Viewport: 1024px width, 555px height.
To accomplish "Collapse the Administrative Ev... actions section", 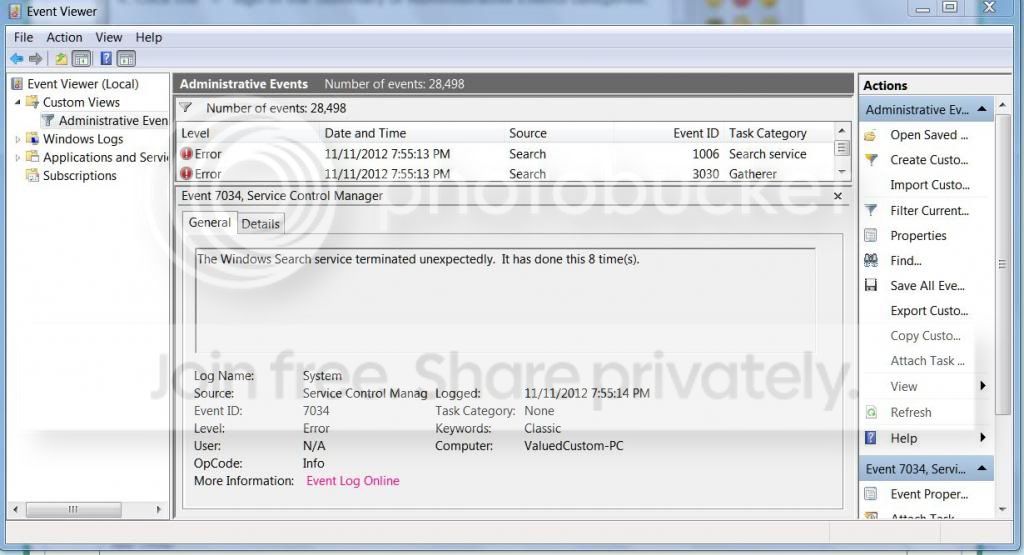I will click(982, 109).
